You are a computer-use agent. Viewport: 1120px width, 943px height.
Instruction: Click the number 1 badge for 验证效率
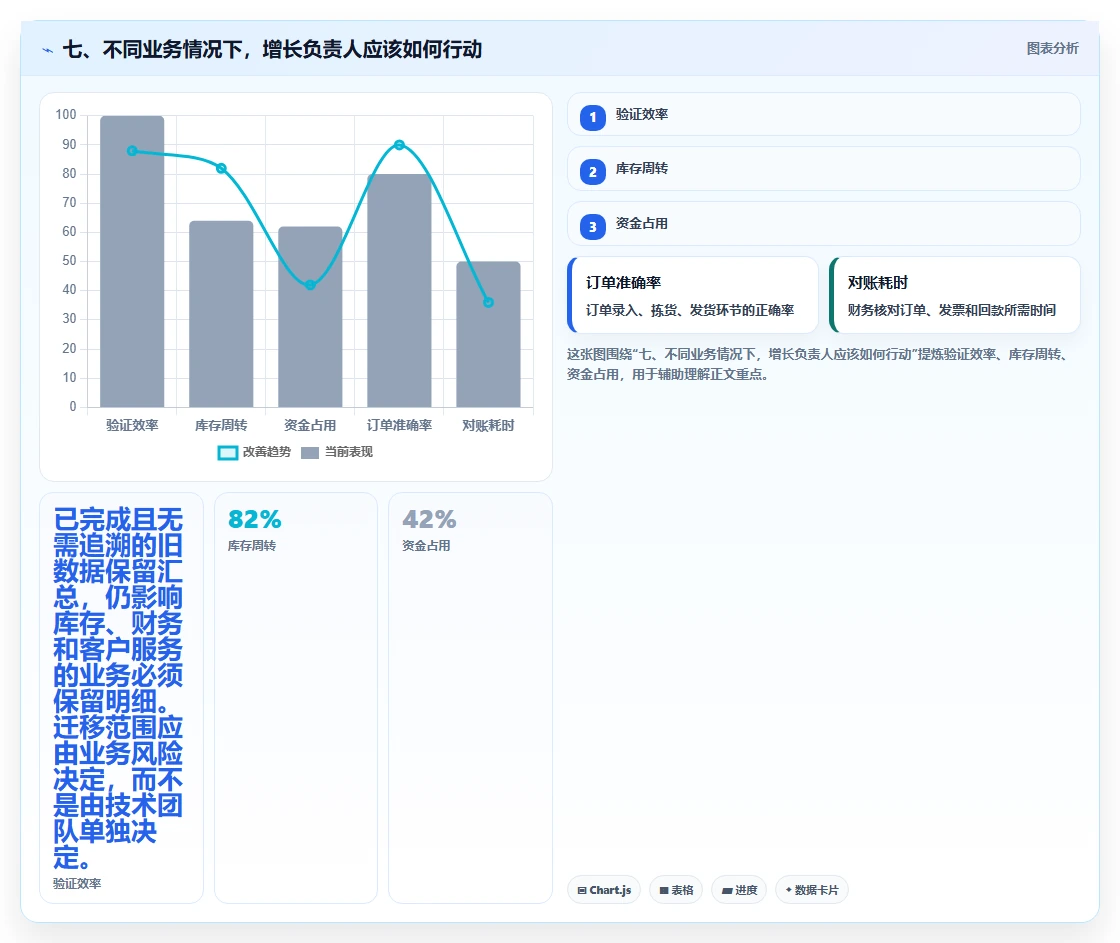point(592,117)
